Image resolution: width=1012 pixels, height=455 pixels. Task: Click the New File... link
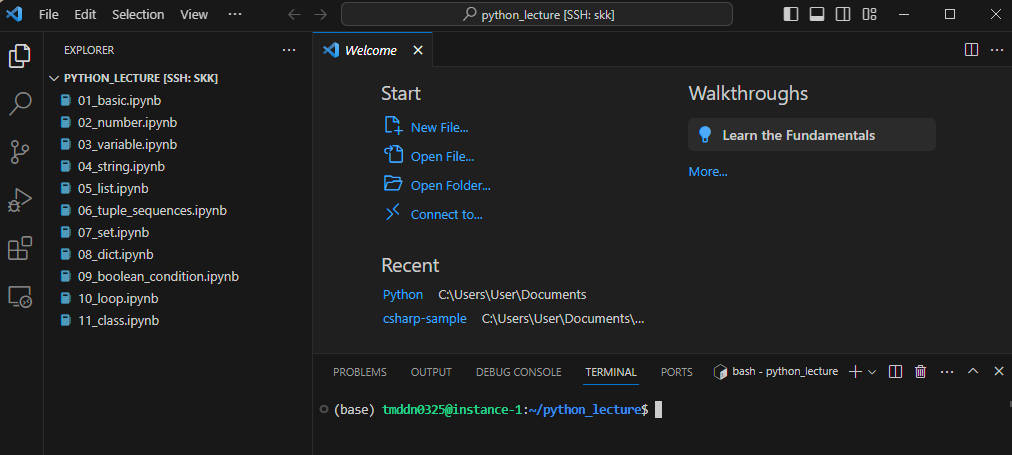click(440, 128)
